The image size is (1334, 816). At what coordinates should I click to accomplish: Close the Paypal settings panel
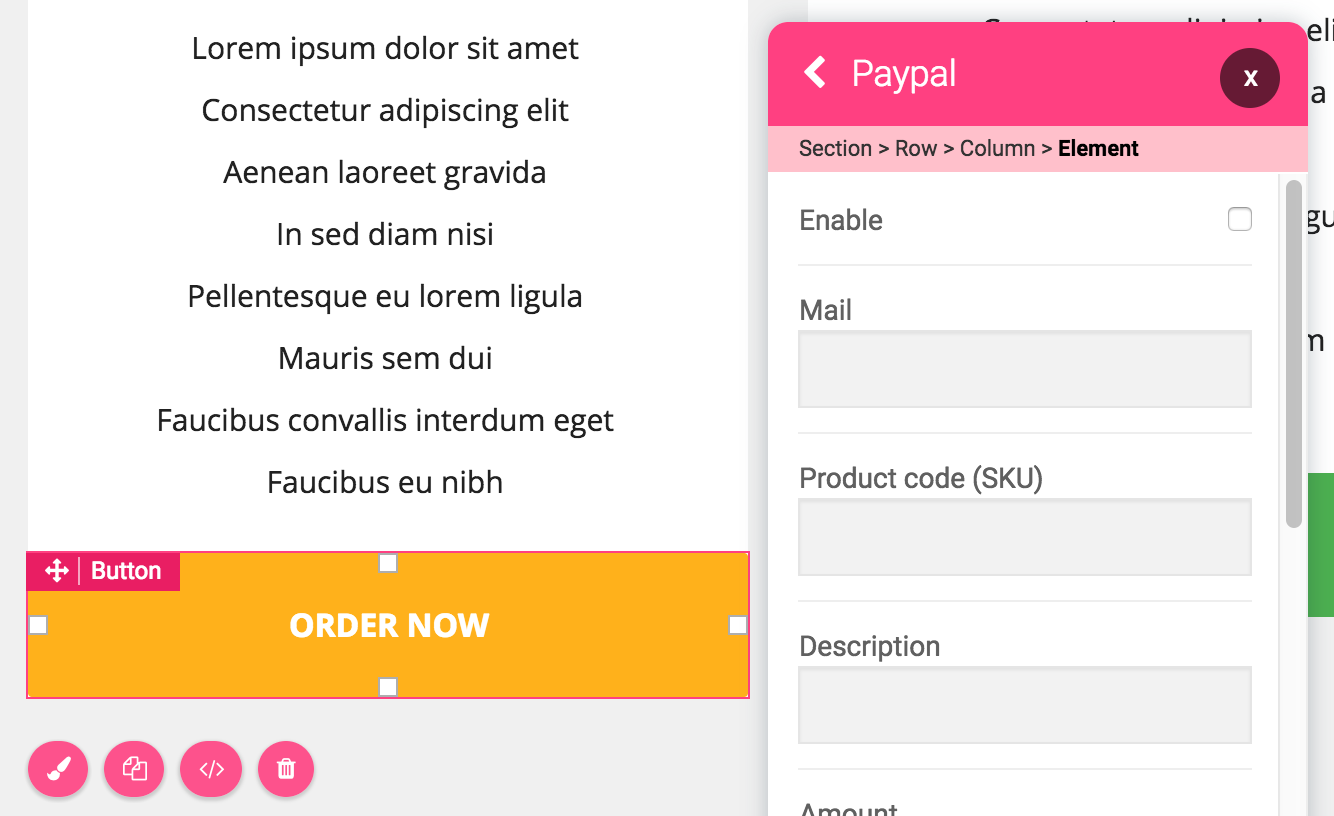(x=1250, y=77)
